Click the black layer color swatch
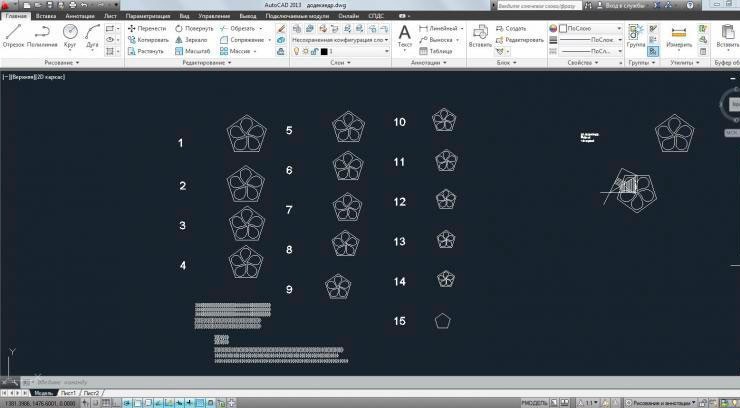This screenshot has height=408, width=740. (x=323, y=51)
